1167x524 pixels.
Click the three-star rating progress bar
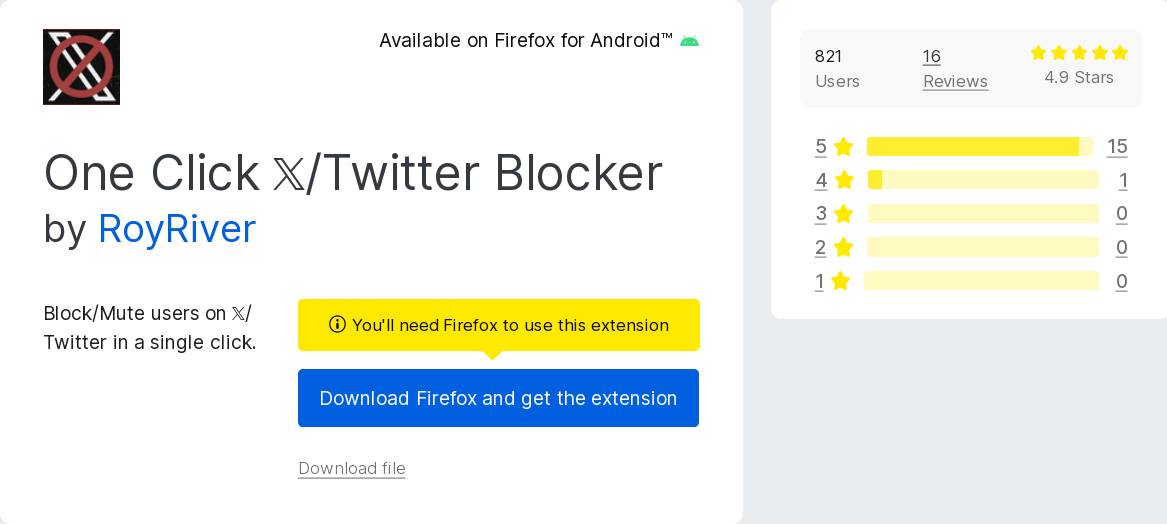(x=983, y=213)
